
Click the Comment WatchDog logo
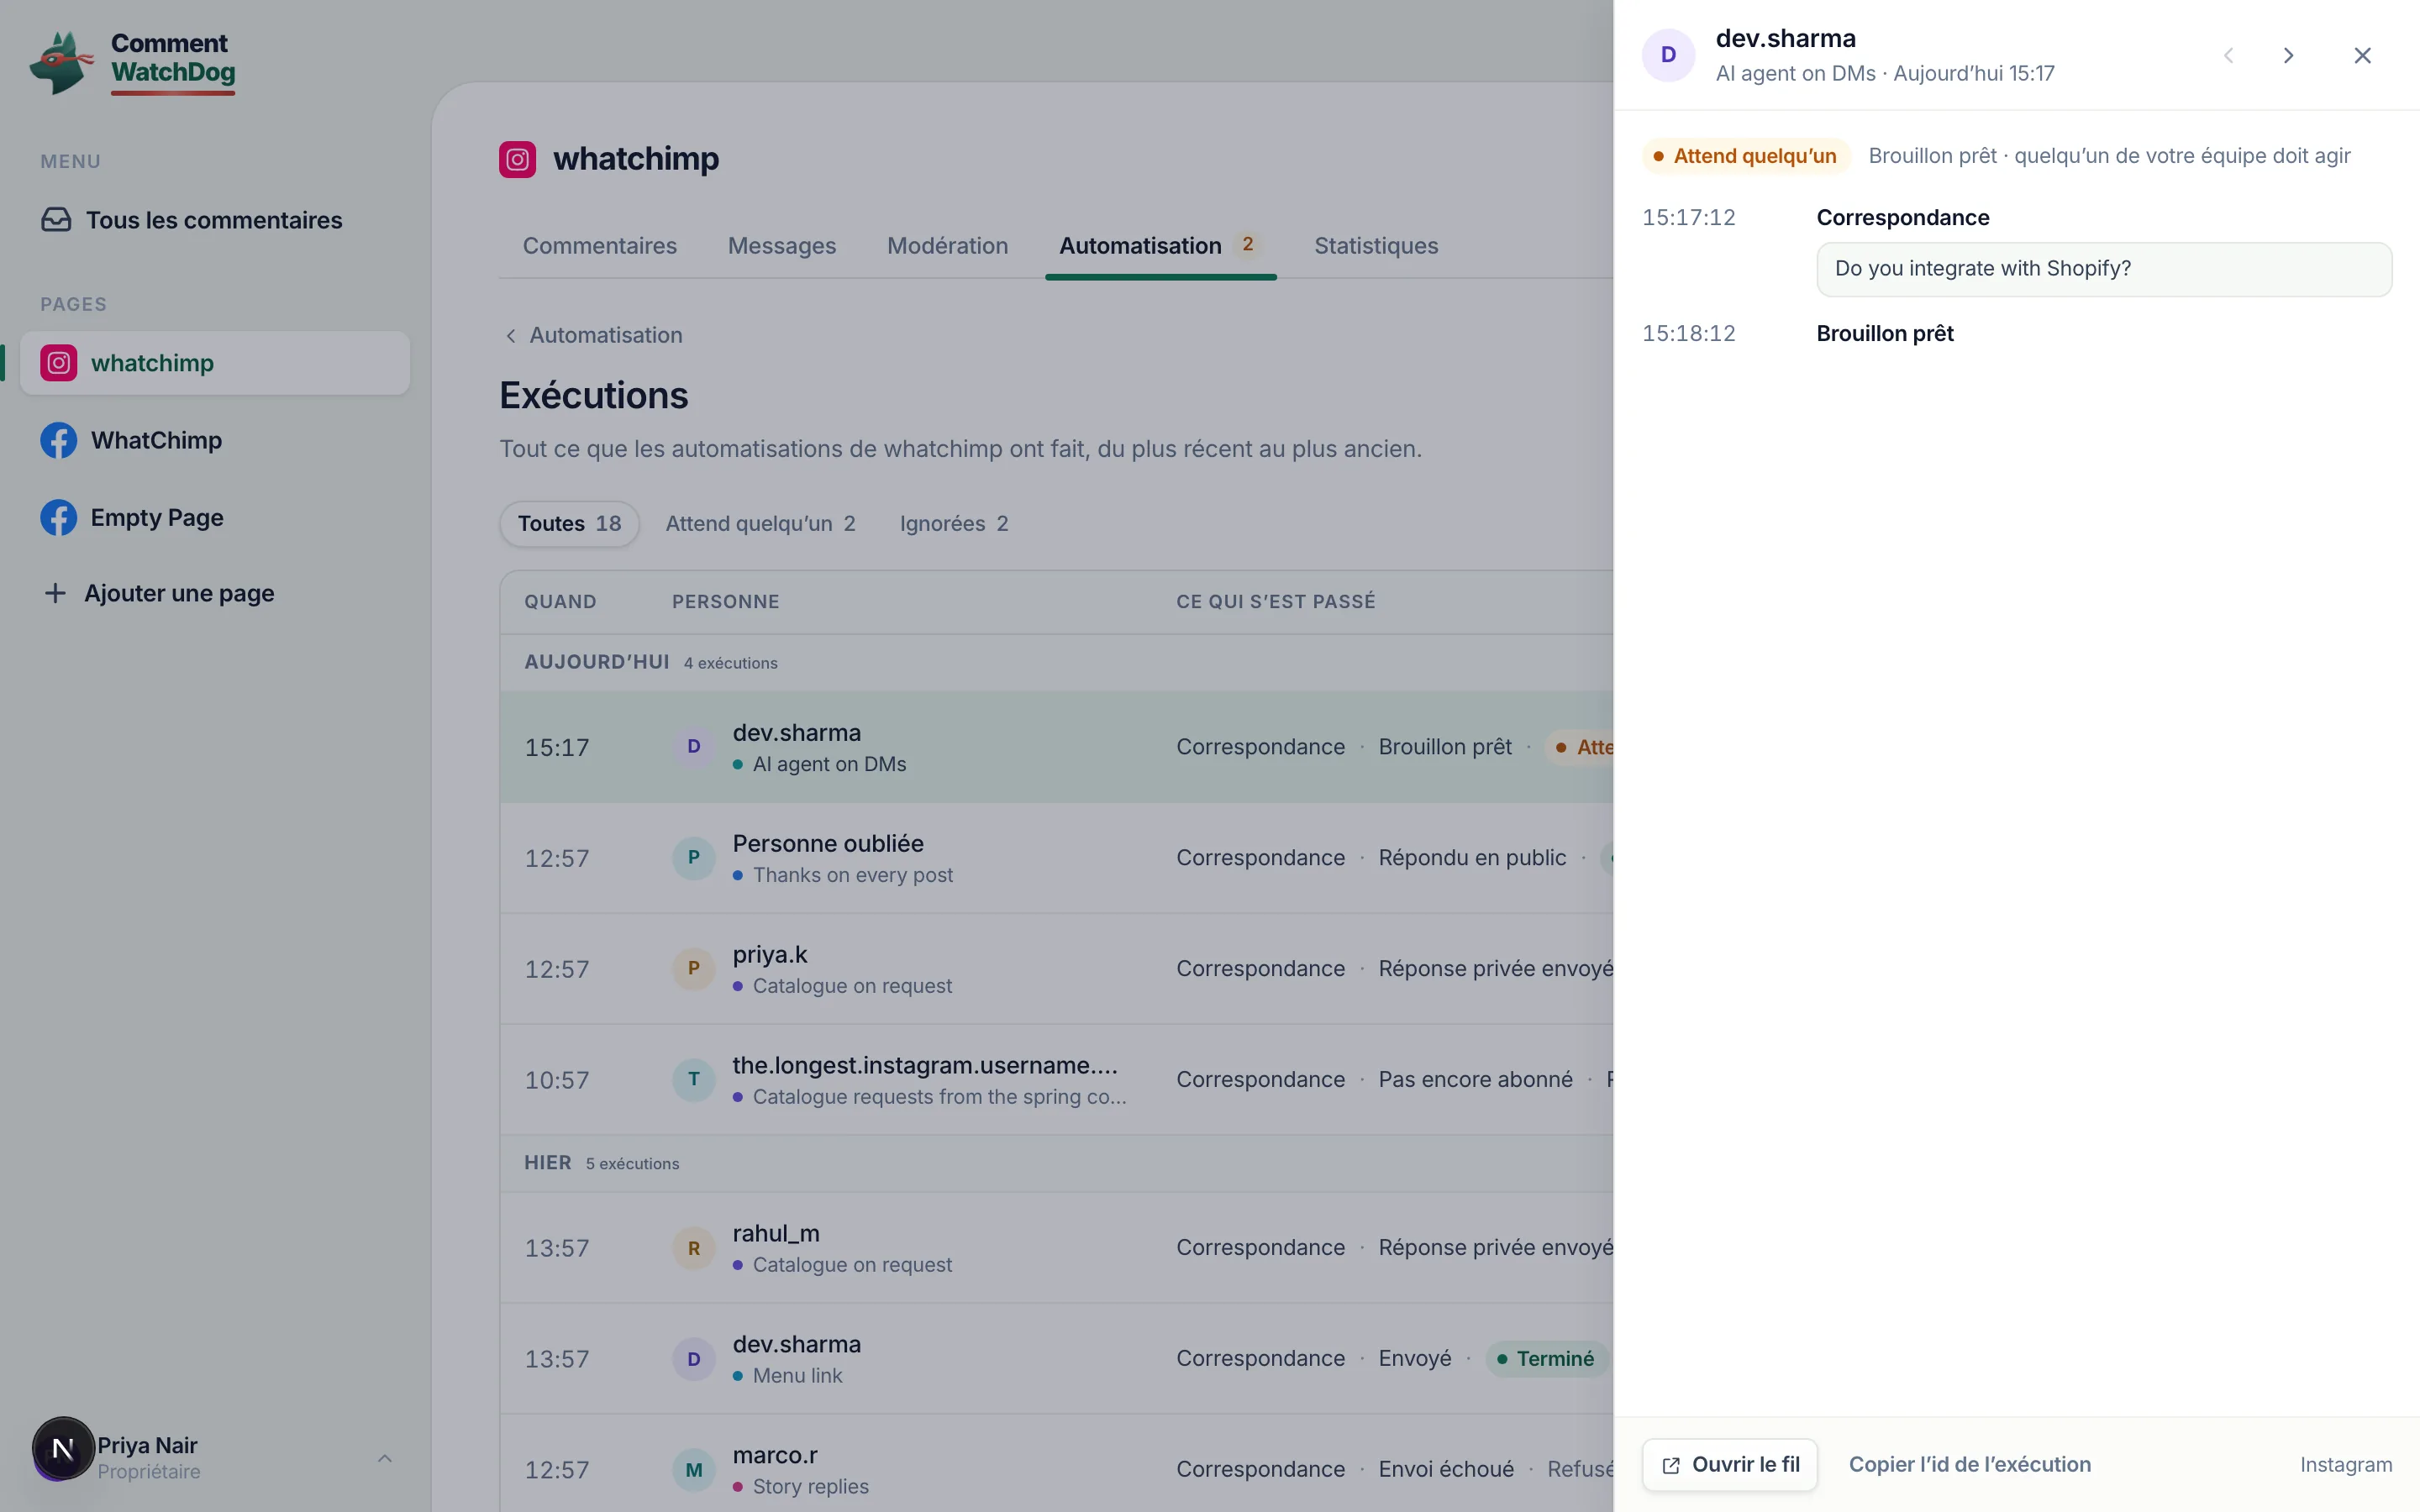click(x=133, y=62)
